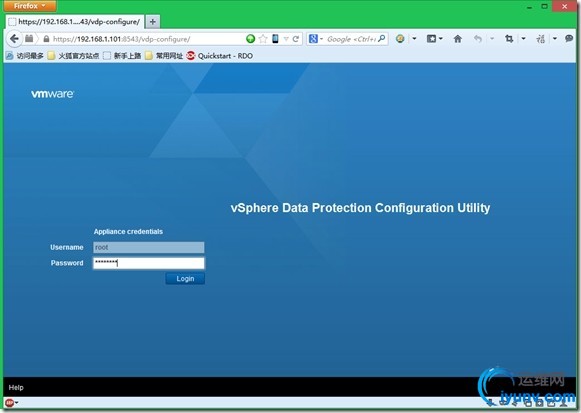Expand dropdown next to crop tool icon
The width and height of the screenshot is (581, 413).
[524, 39]
